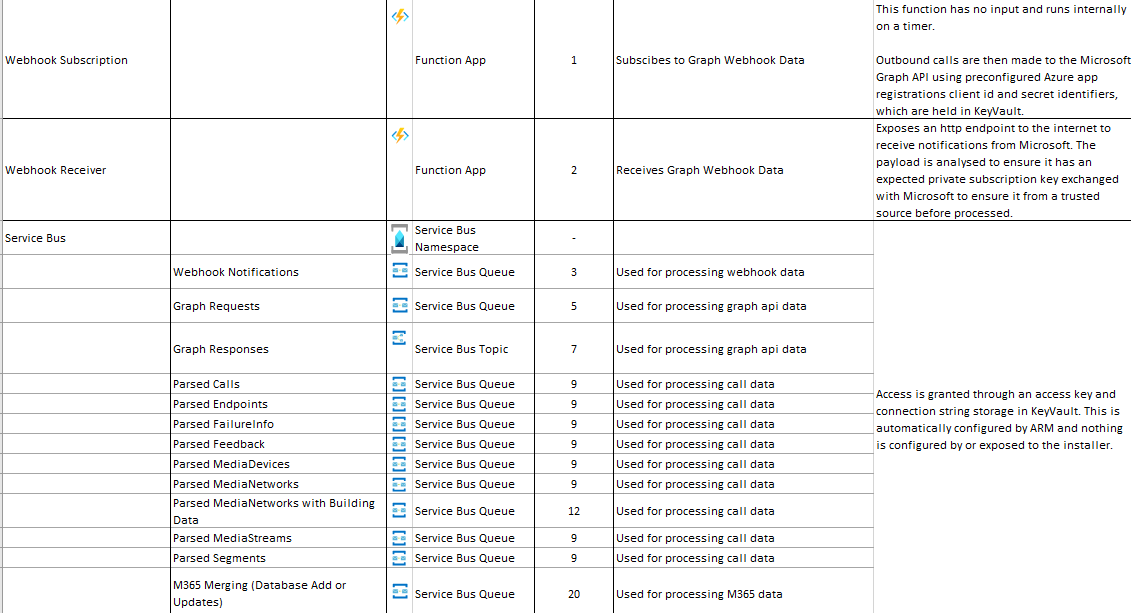Click the queue icon in Parsed Calls row
This screenshot has height=613, width=1131.
(x=399, y=384)
